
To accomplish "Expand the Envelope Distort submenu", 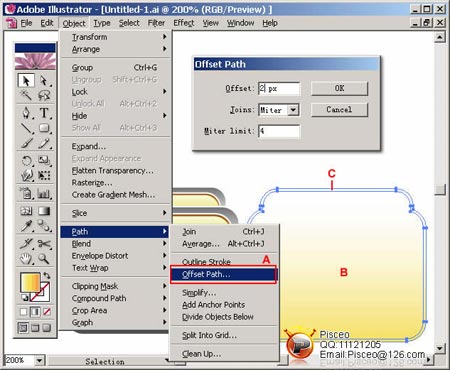I will pyautogui.click(x=116, y=256).
